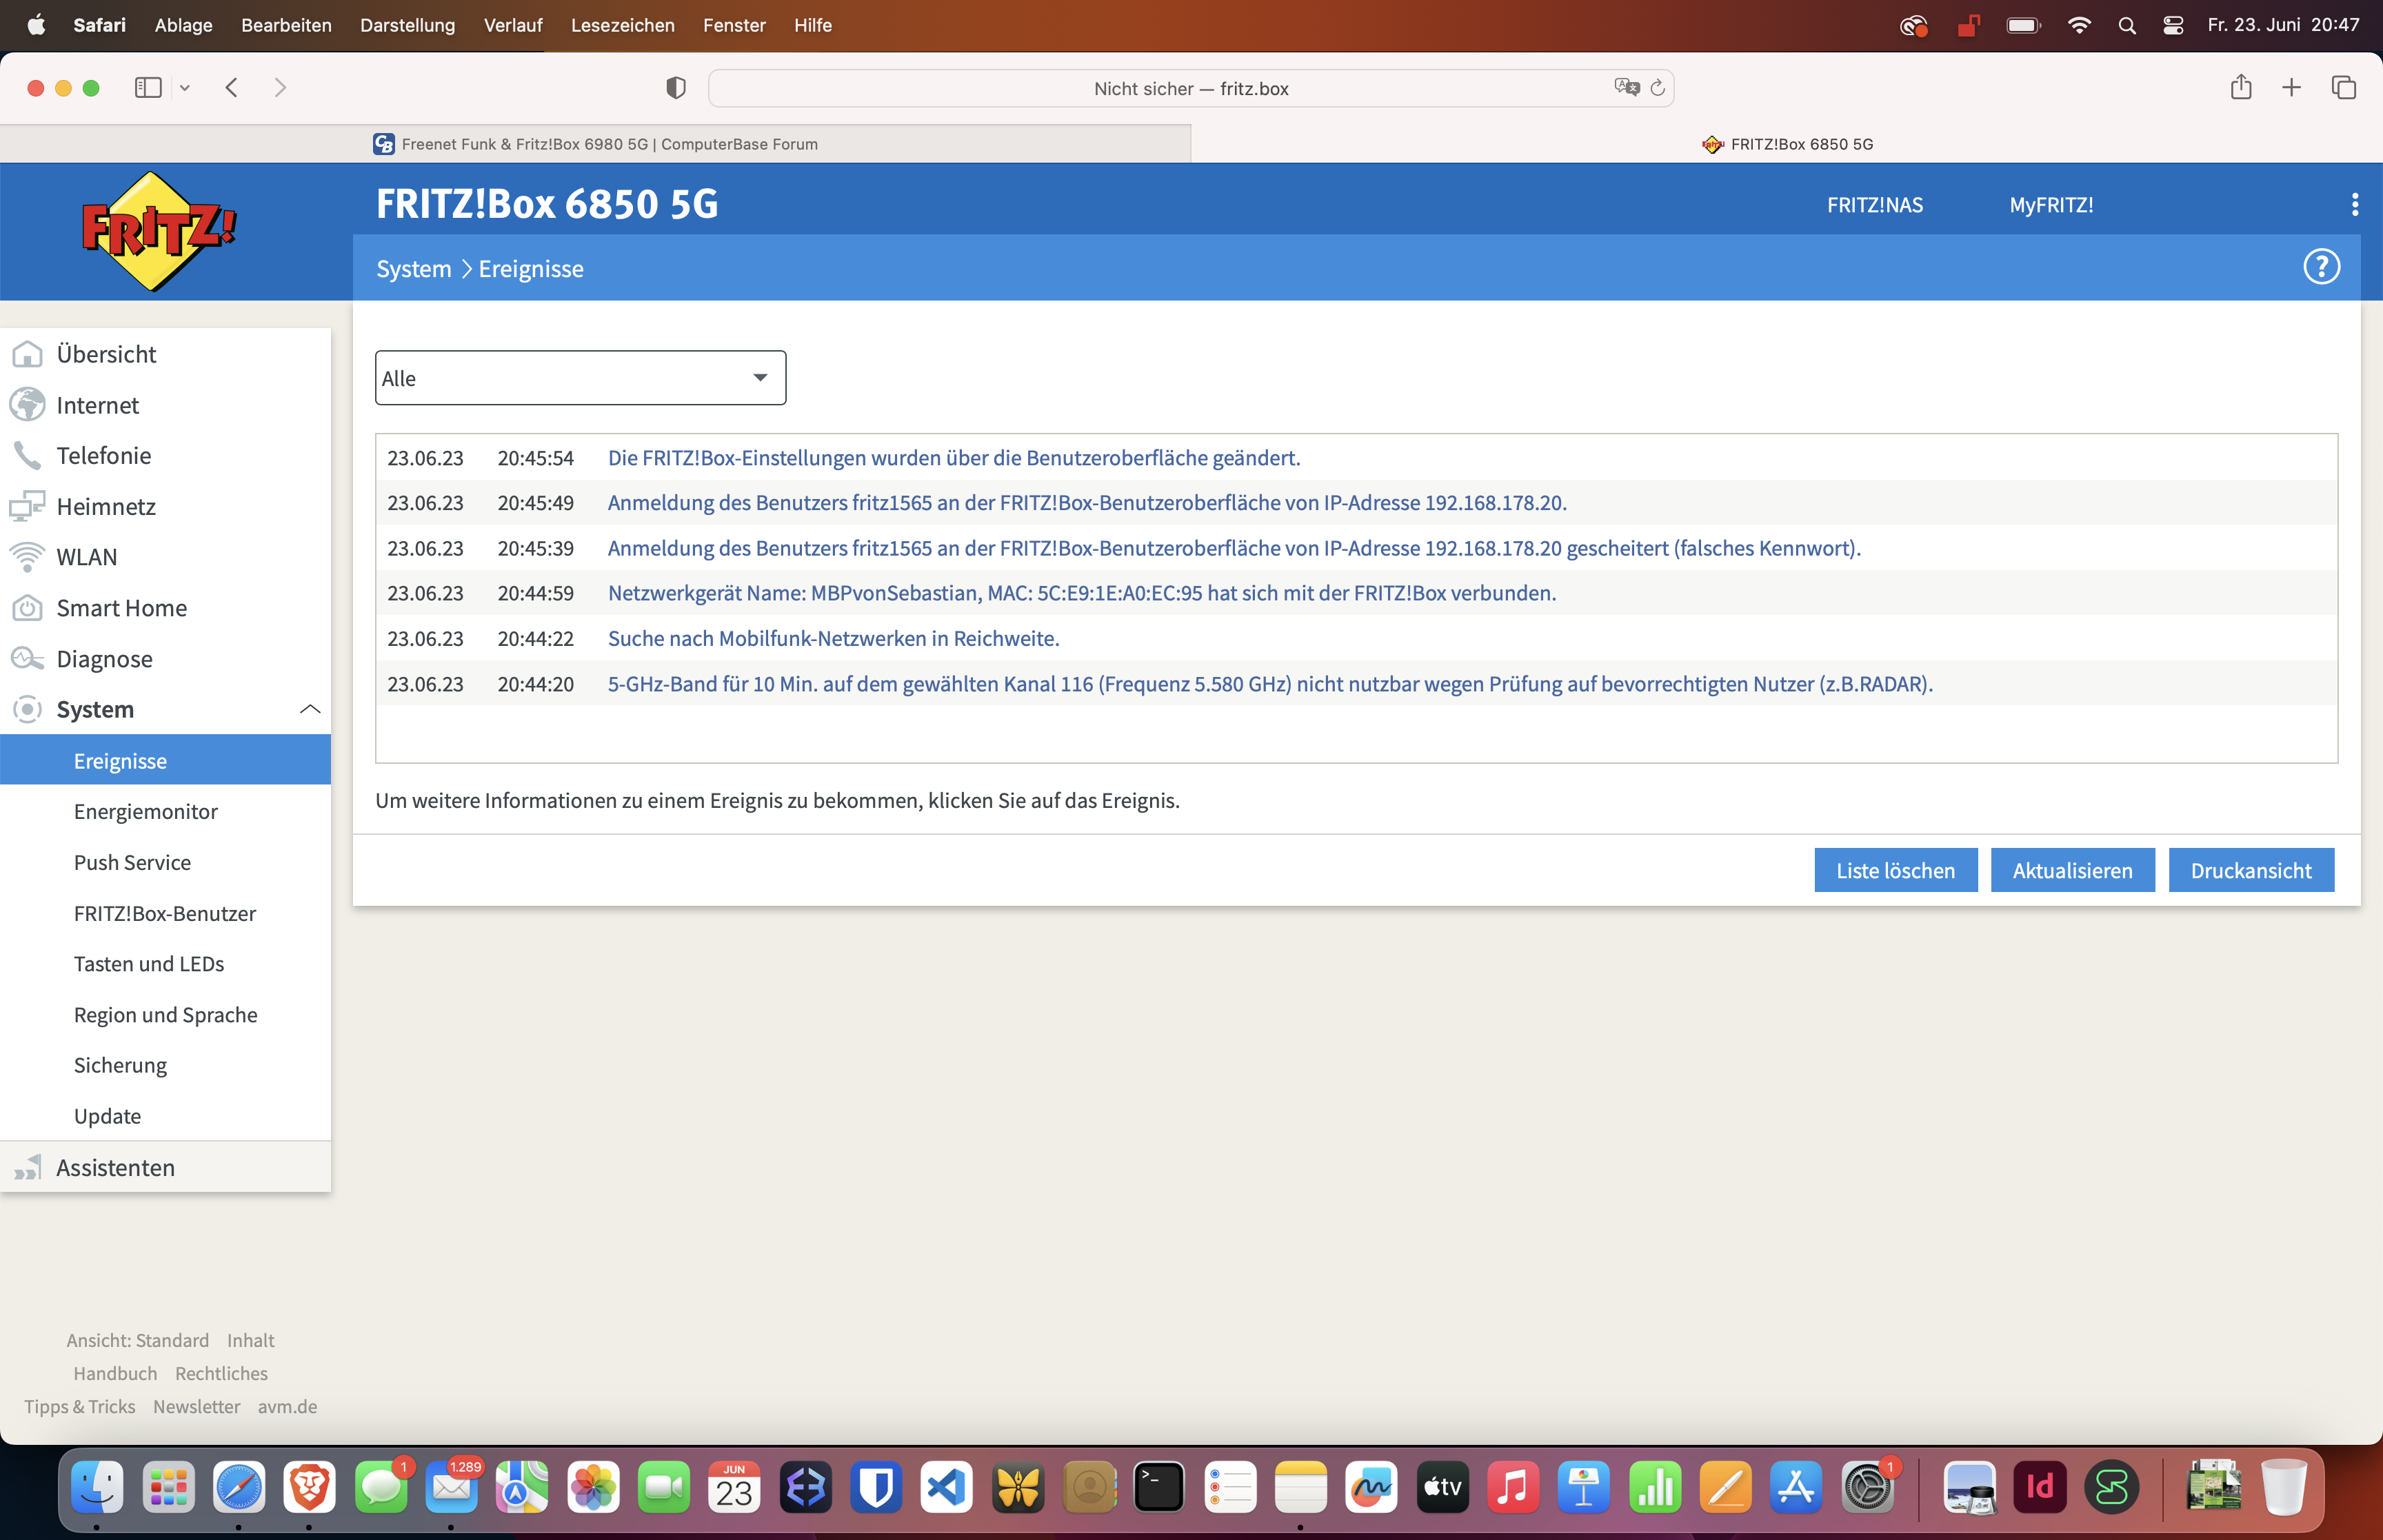Open macOS Control Center in menu bar

pyautogui.click(x=2172, y=25)
